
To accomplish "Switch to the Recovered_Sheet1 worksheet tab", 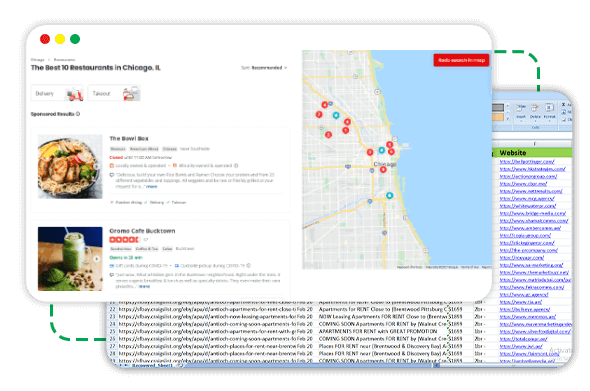I will 152,365.
